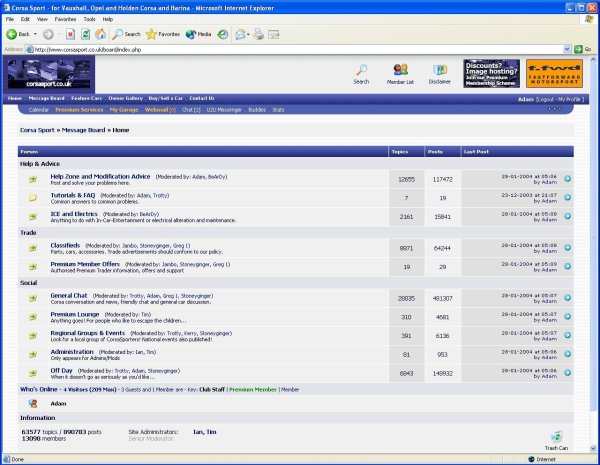
Task: Open the Favorites menu
Action: point(65,19)
